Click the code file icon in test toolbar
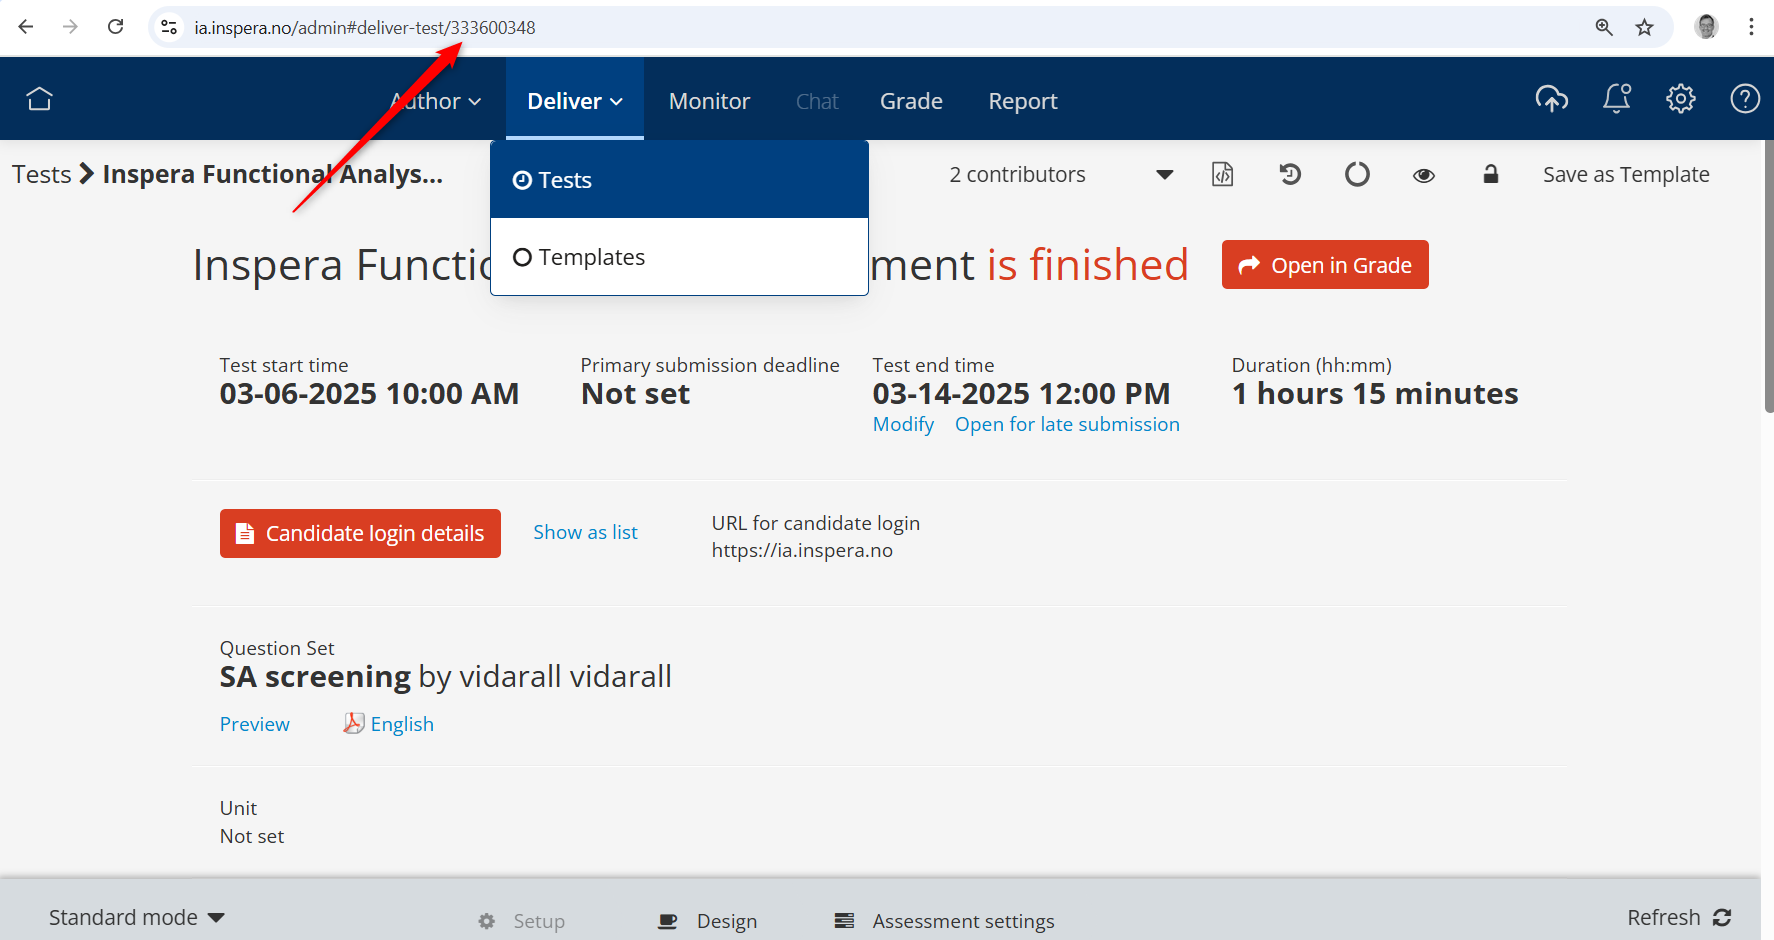The height and width of the screenshot is (940, 1774). click(x=1223, y=174)
